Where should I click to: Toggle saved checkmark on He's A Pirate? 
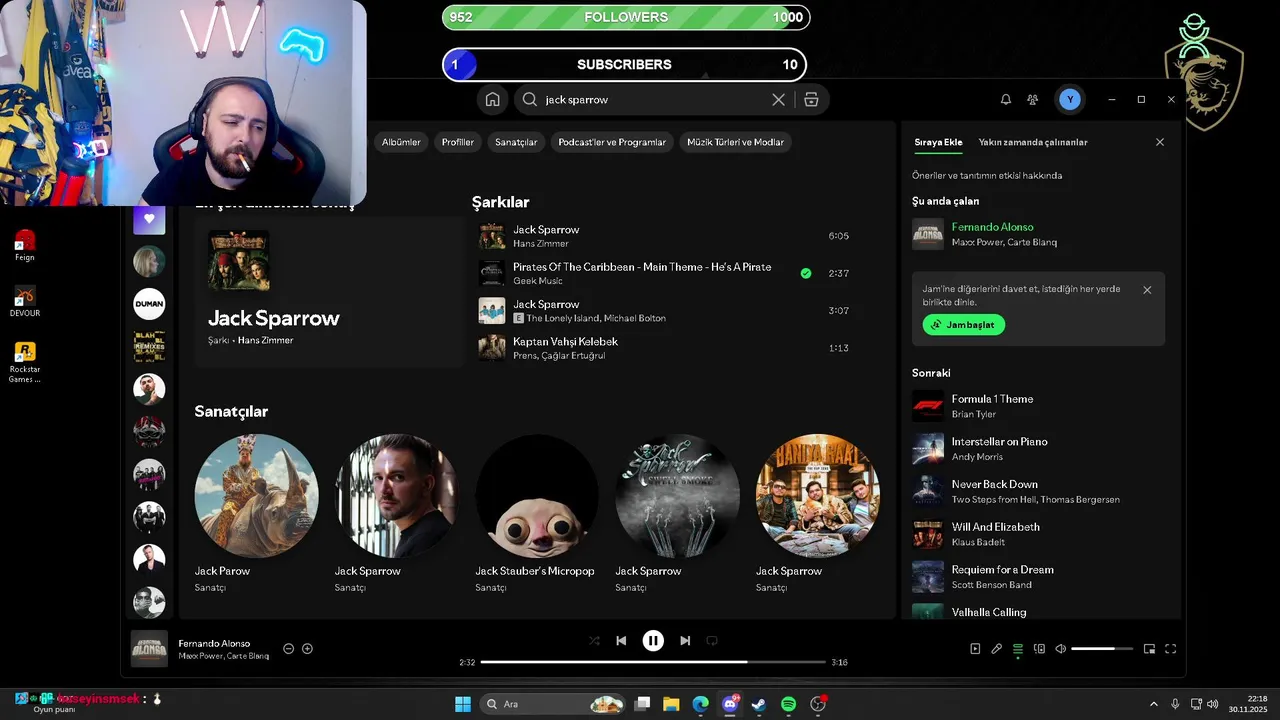806,273
